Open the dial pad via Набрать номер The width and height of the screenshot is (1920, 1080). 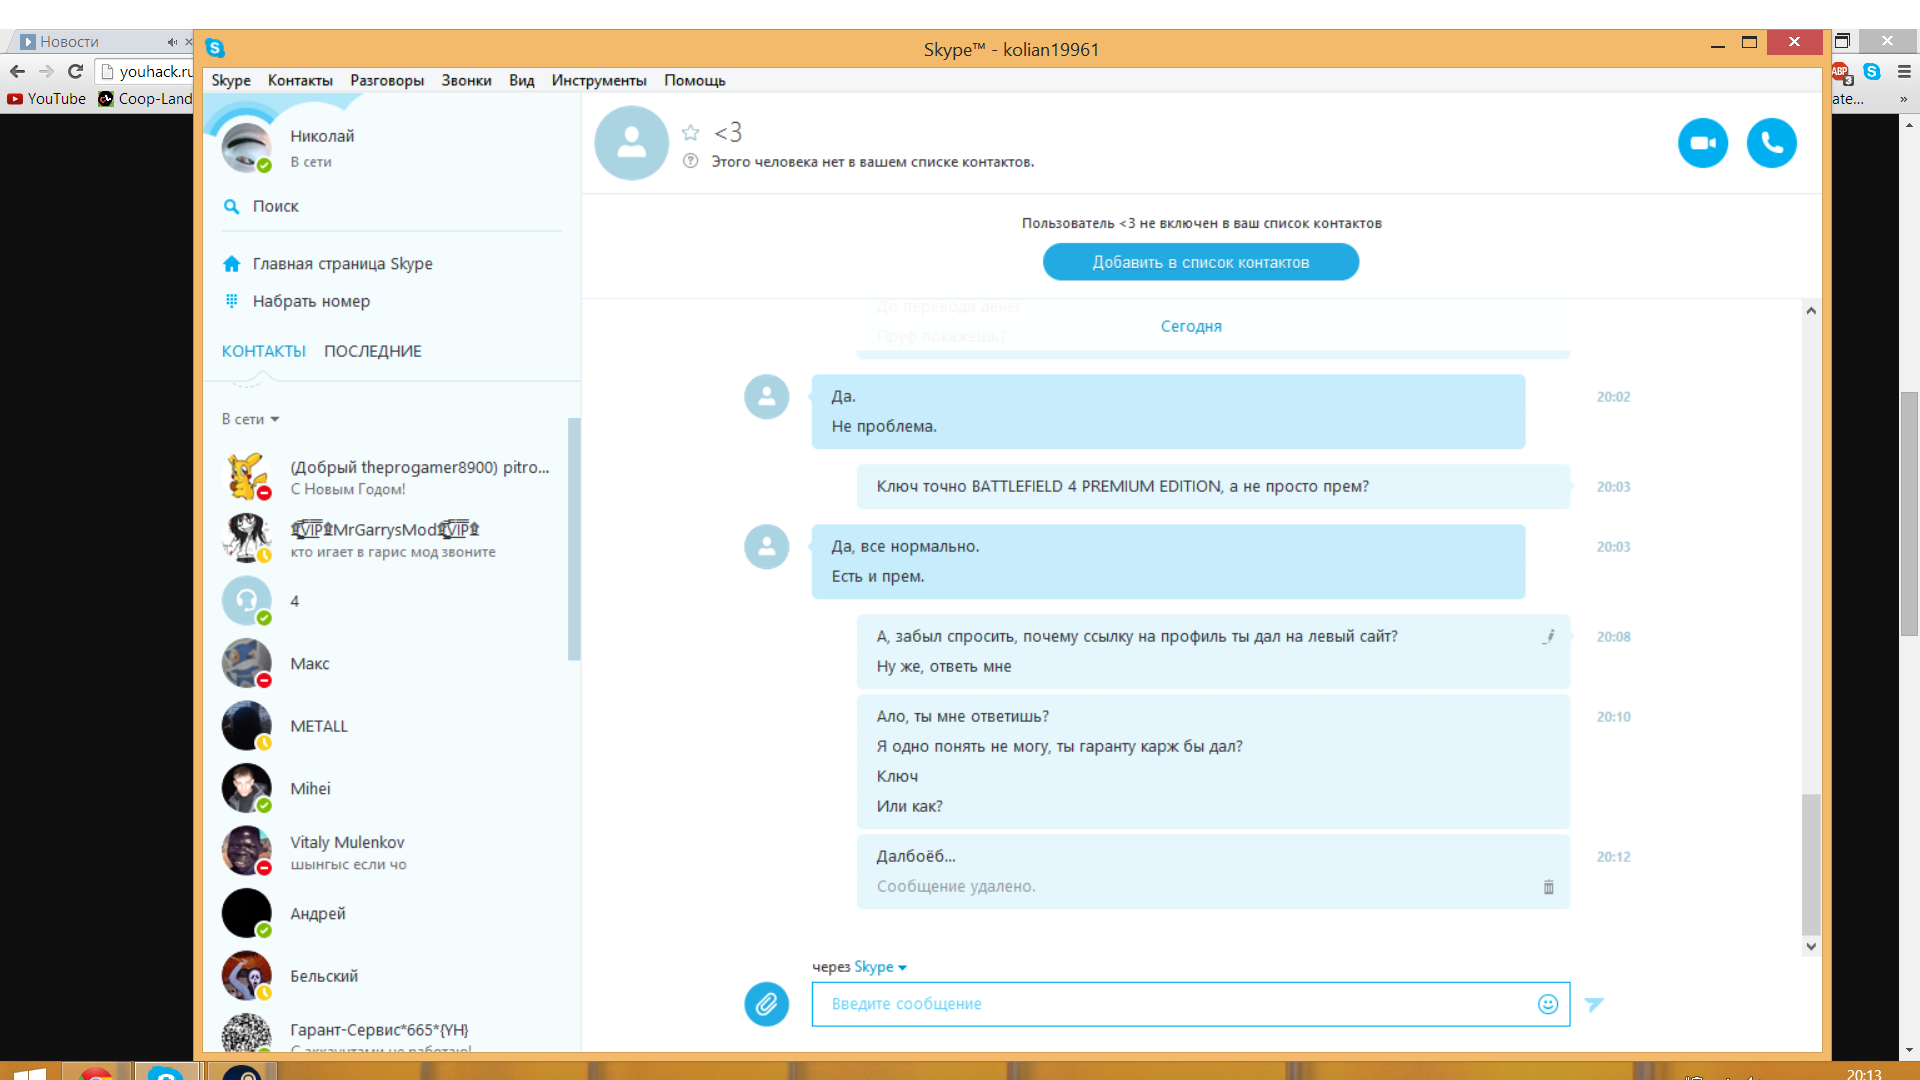pyautogui.click(x=311, y=301)
